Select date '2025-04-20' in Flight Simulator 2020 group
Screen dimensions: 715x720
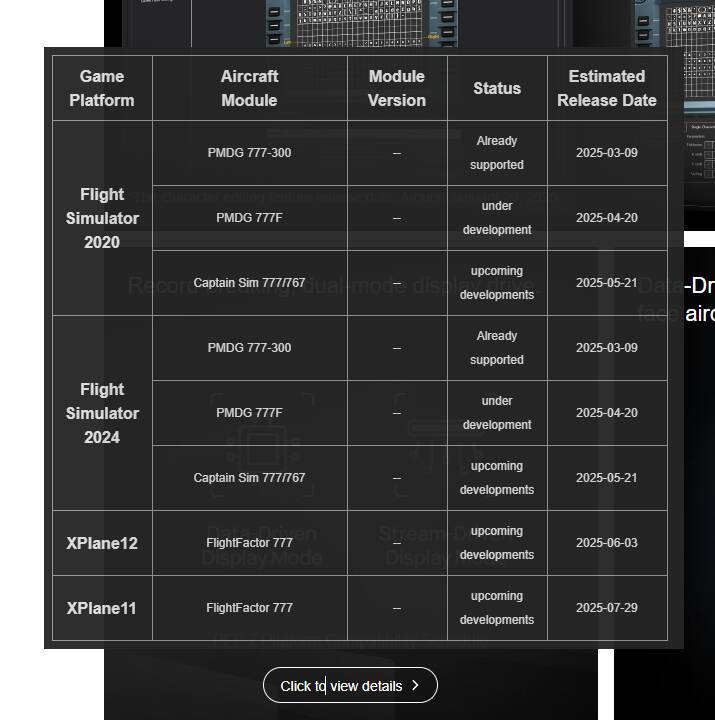tap(607, 218)
